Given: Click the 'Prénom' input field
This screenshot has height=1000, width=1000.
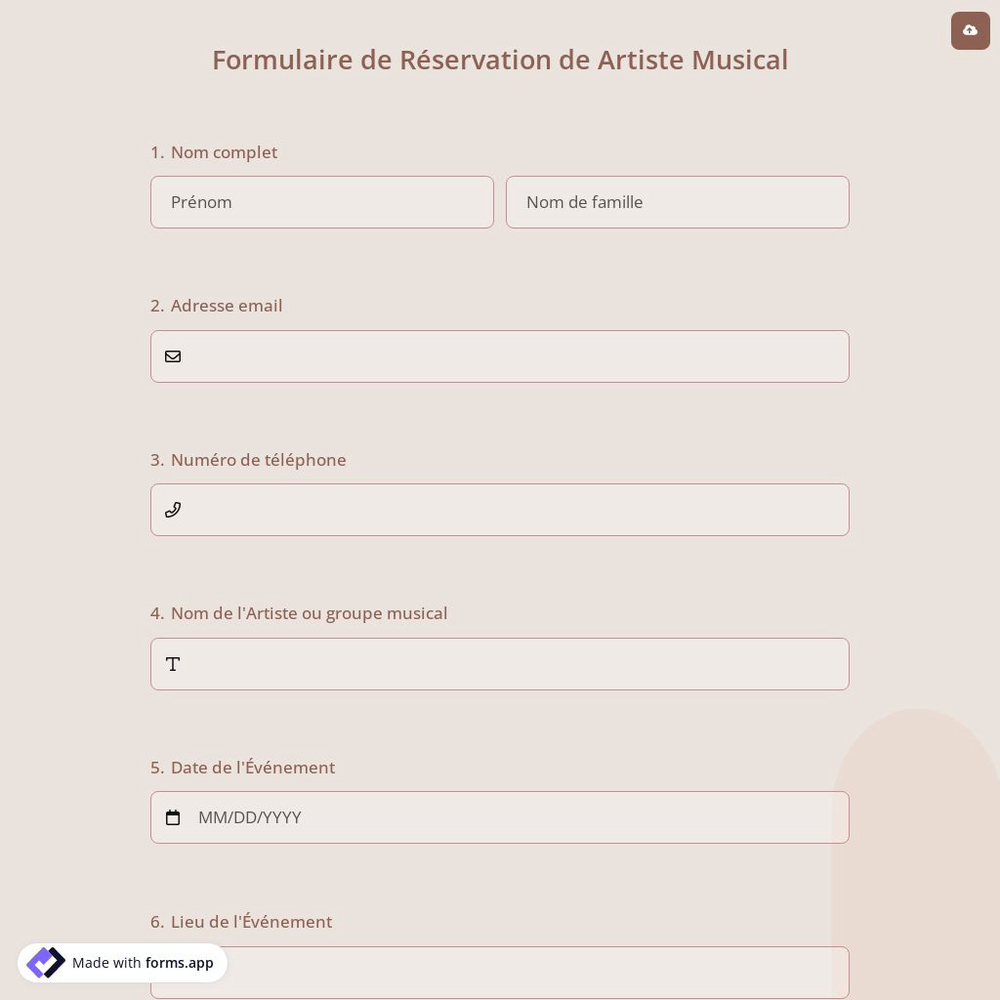Looking at the screenshot, I should [x=322, y=202].
